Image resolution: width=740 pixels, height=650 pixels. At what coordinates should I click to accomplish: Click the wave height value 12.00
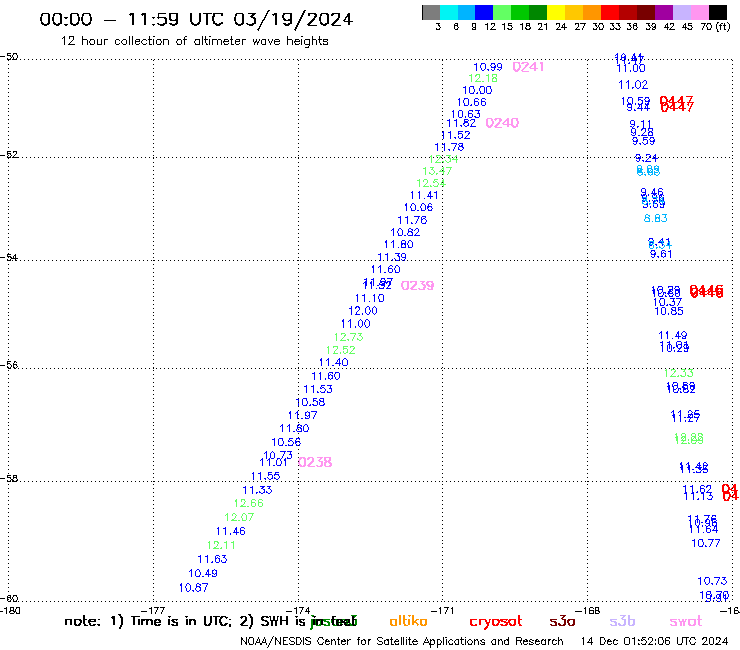(x=363, y=311)
